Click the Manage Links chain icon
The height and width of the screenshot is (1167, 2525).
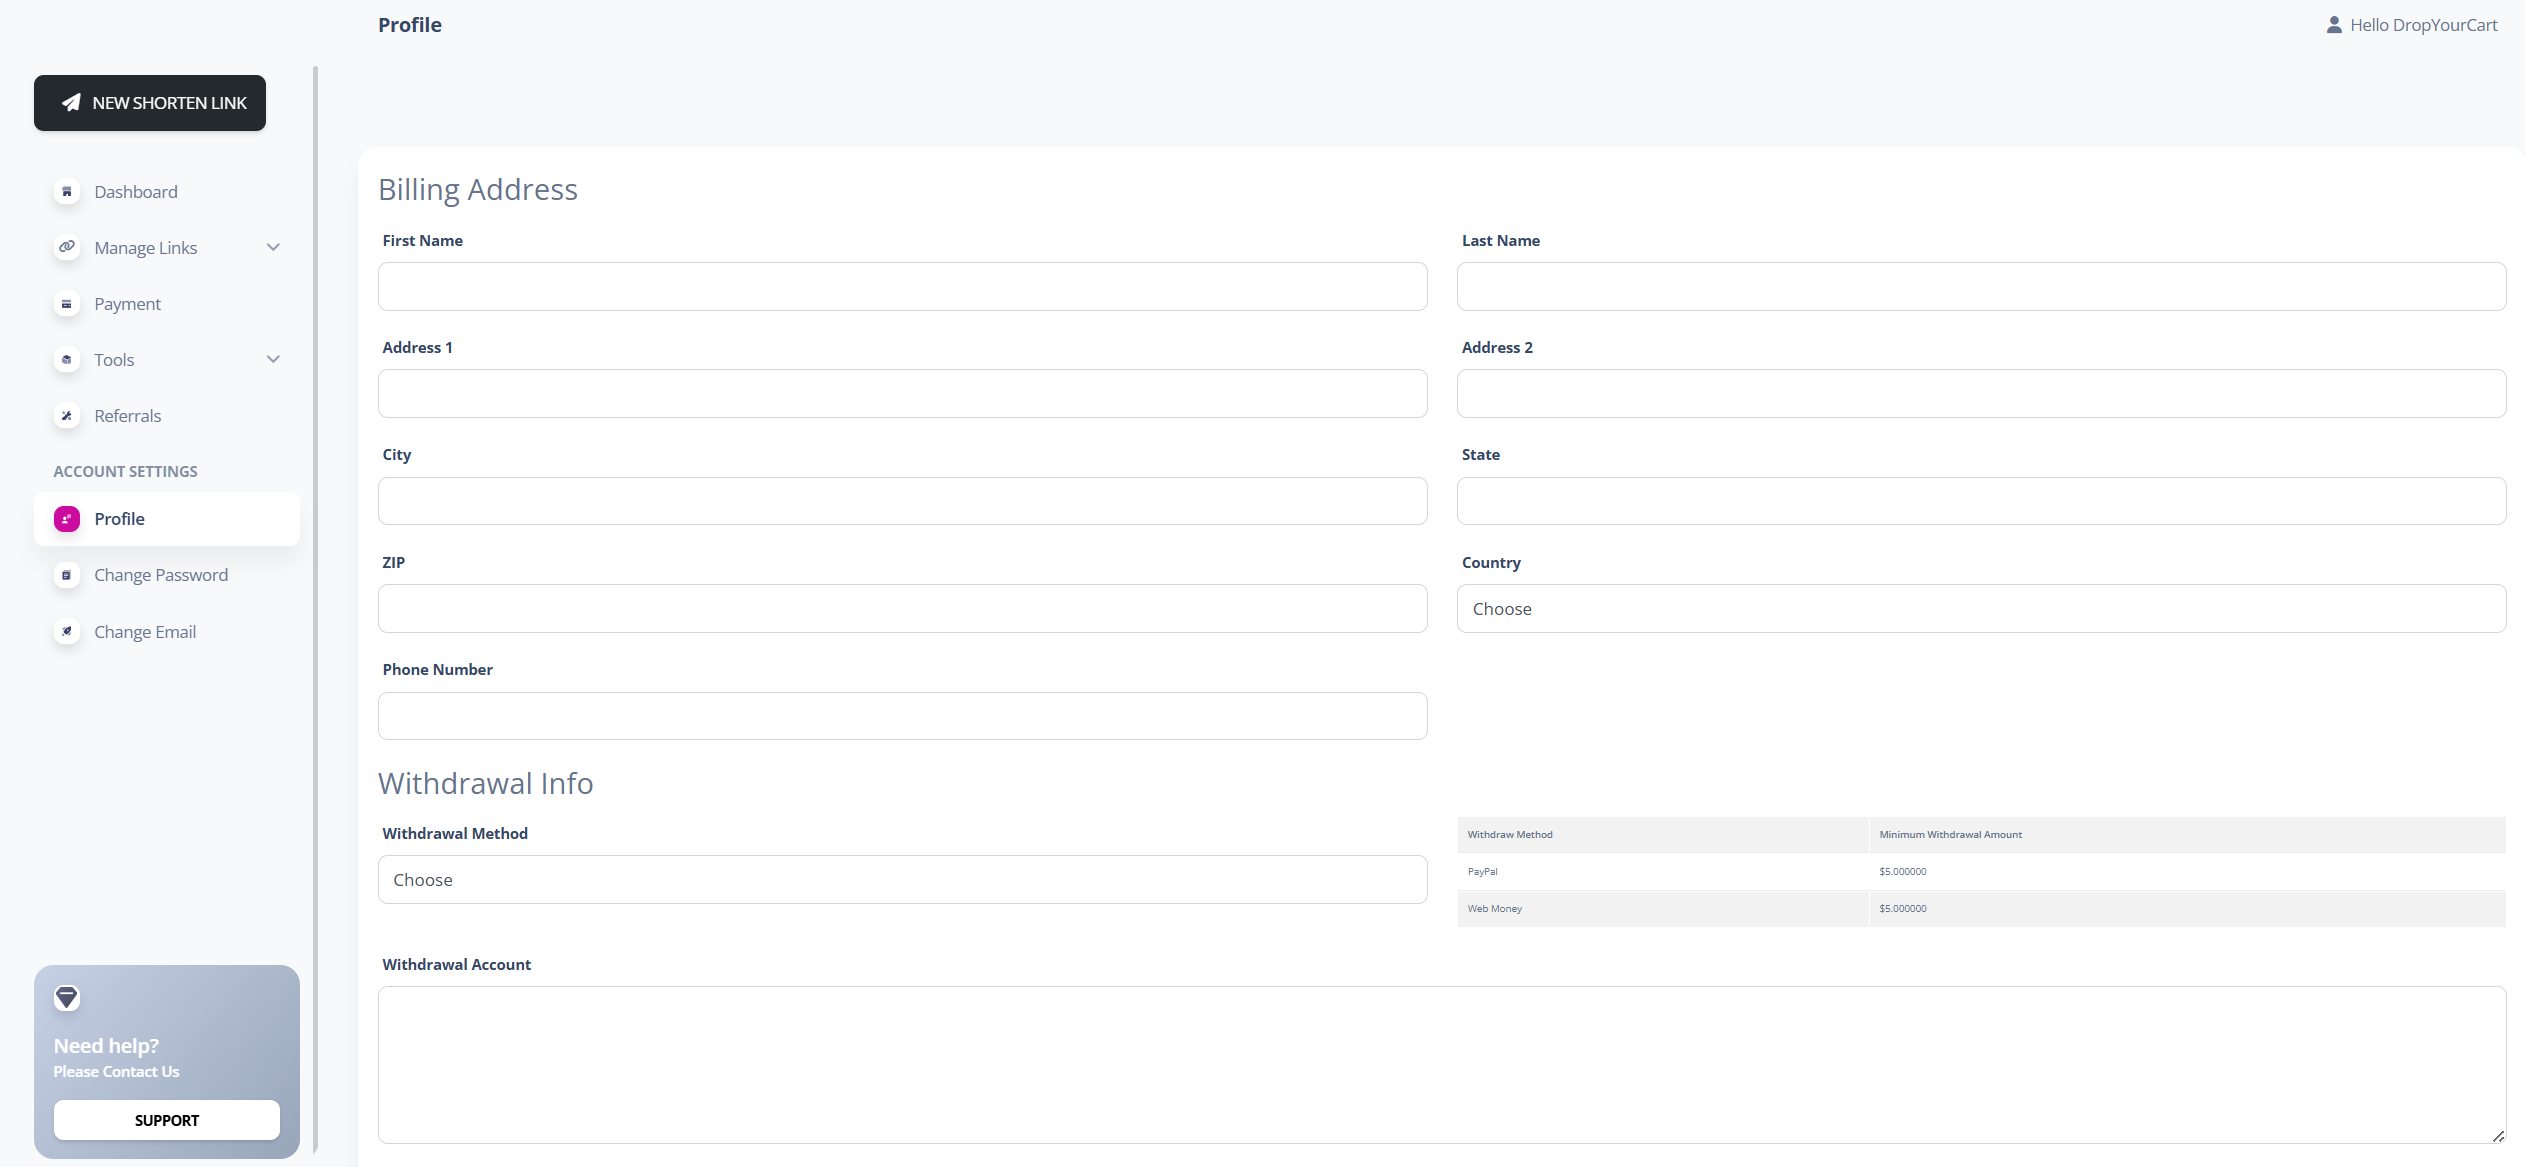point(67,247)
